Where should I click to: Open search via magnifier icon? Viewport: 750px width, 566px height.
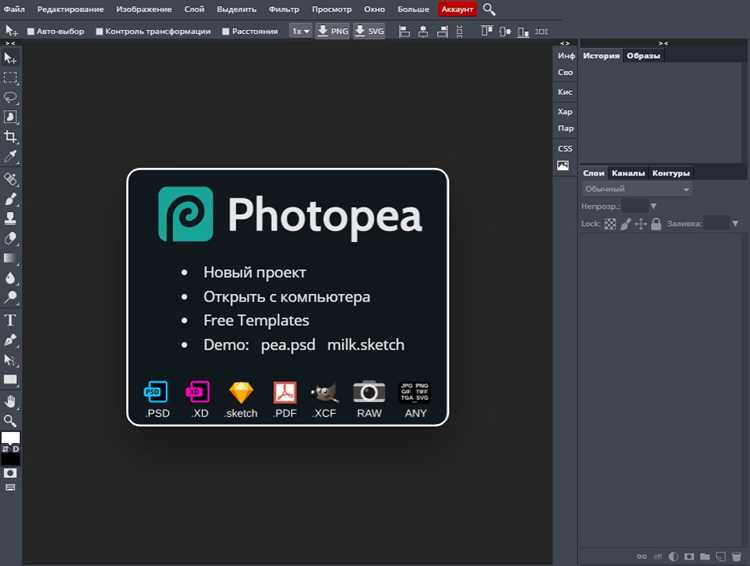(x=489, y=9)
